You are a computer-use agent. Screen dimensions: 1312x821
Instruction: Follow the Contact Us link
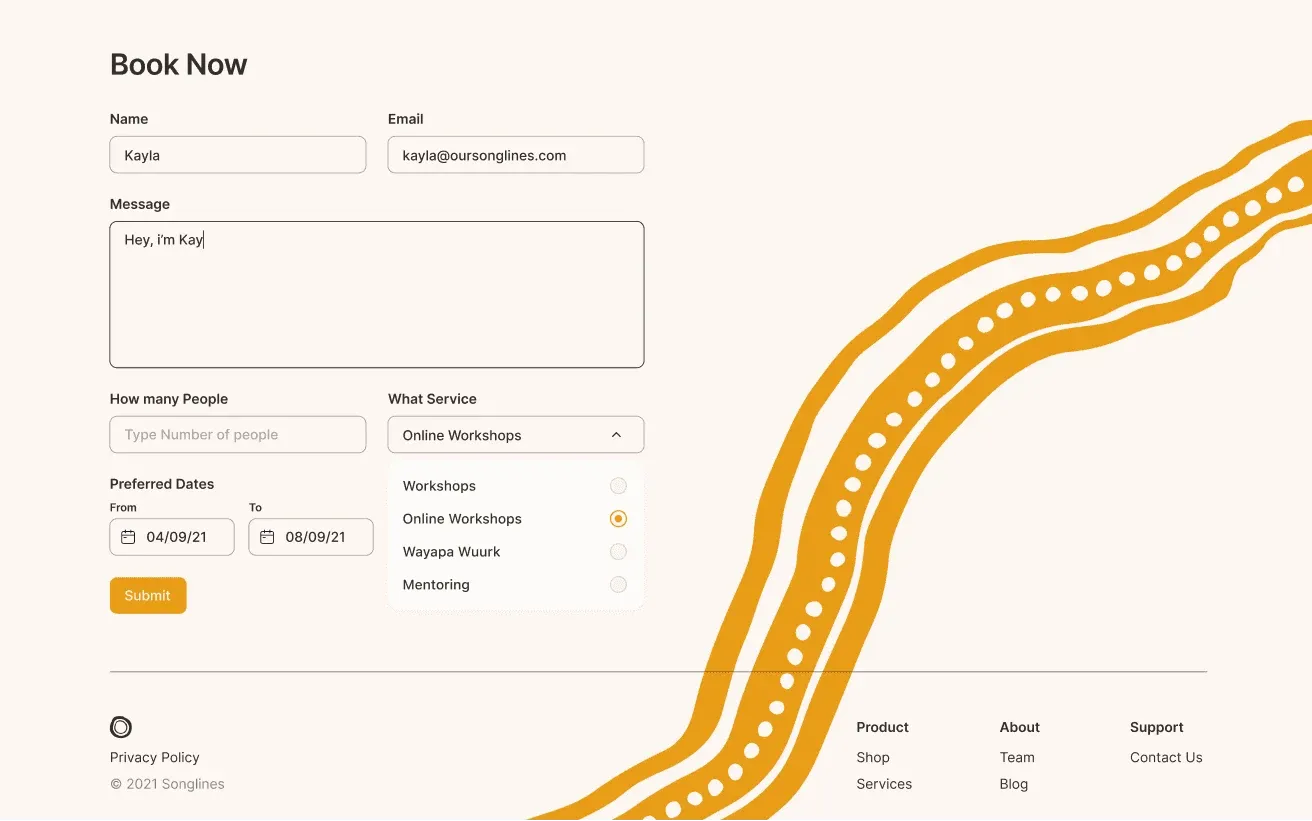(x=1166, y=757)
